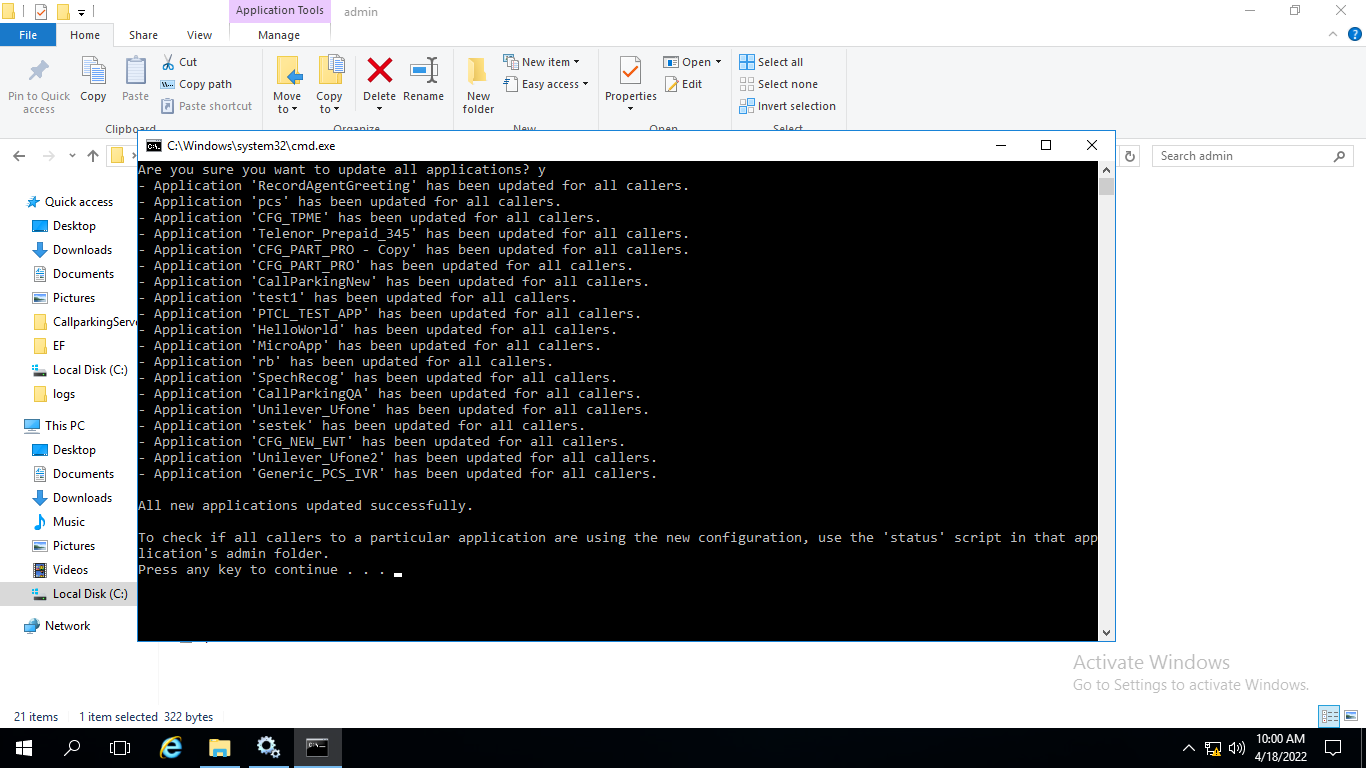Switch to large thumbnails view in status bar
Screen dimensions: 1366x768
click(x=1349, y=716)
